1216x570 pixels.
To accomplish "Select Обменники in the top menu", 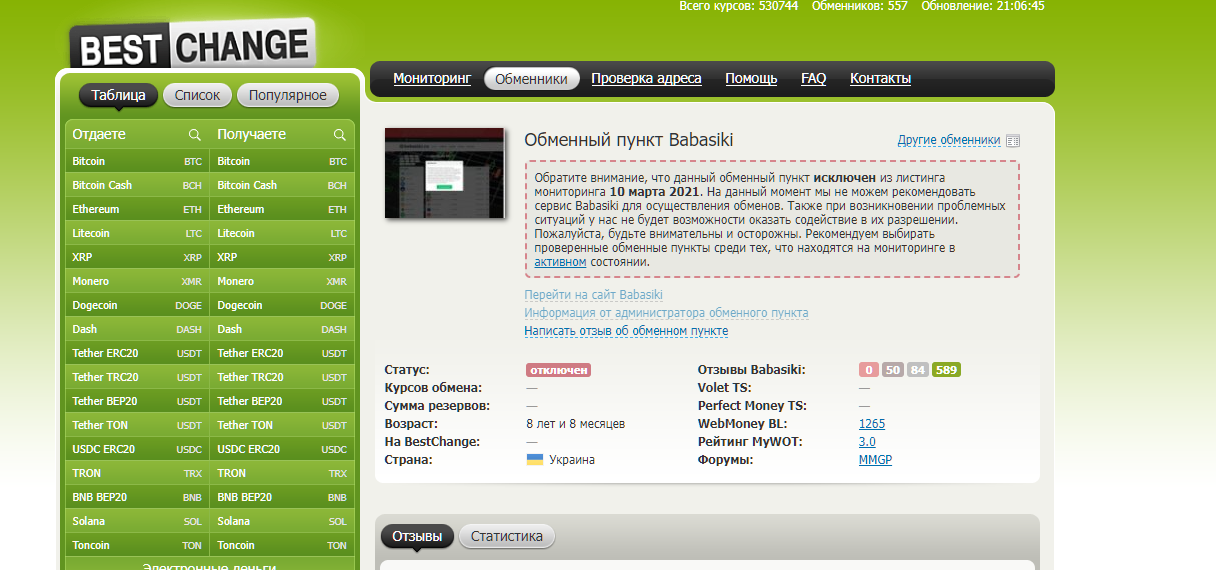I will [x=532, y=79].
